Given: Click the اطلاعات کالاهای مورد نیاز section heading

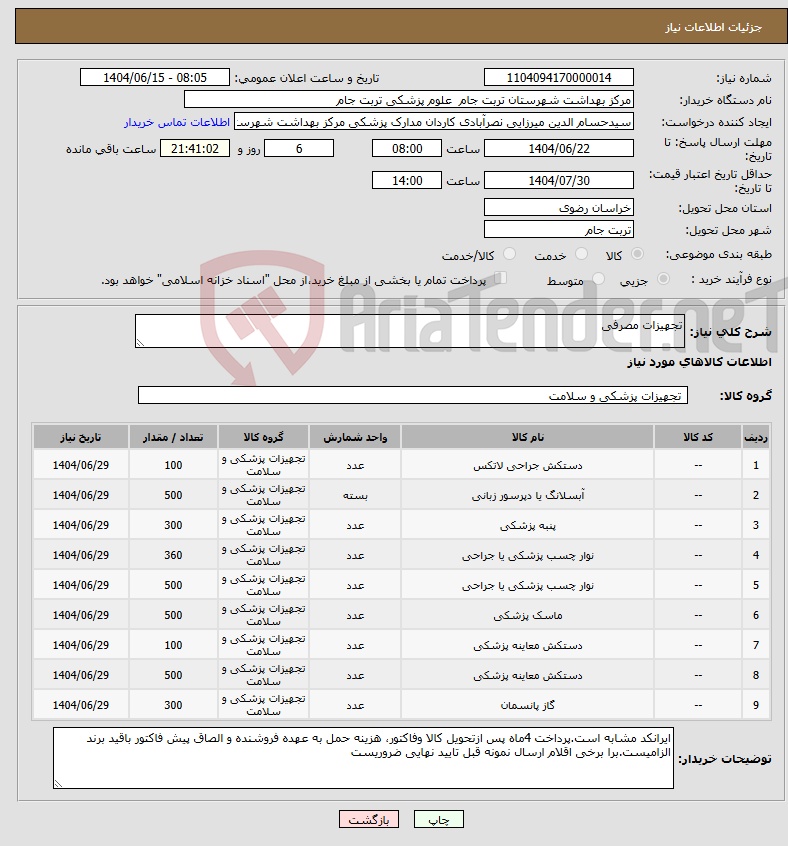Looking at the screenshot, I should pyautogui.click(x=699, y=362).
